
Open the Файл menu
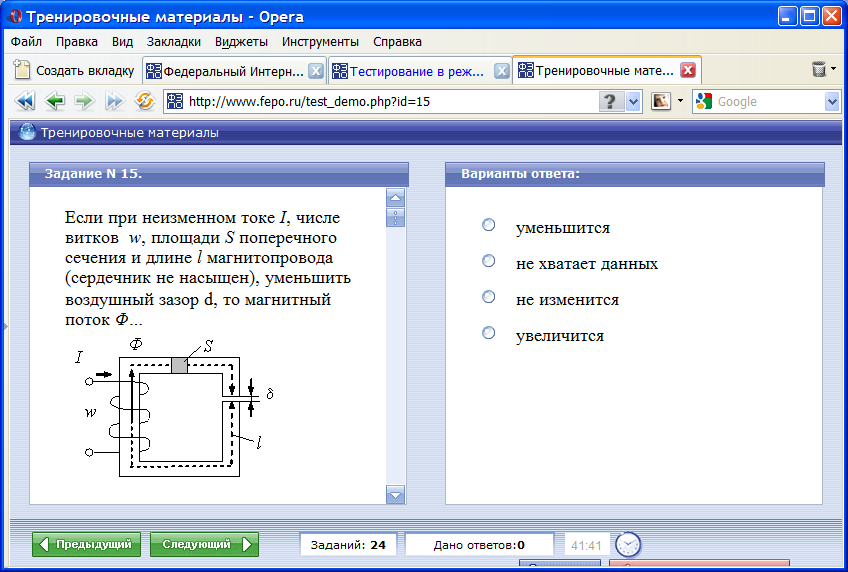(26, 42)
